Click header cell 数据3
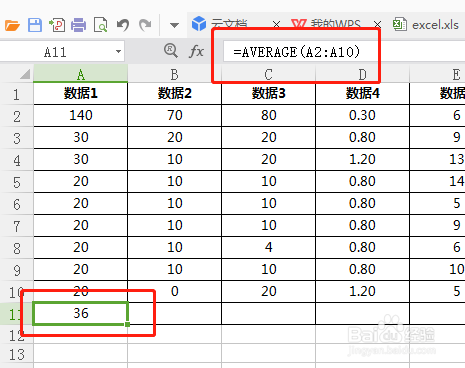465x368 pixels. coord(268,94)
